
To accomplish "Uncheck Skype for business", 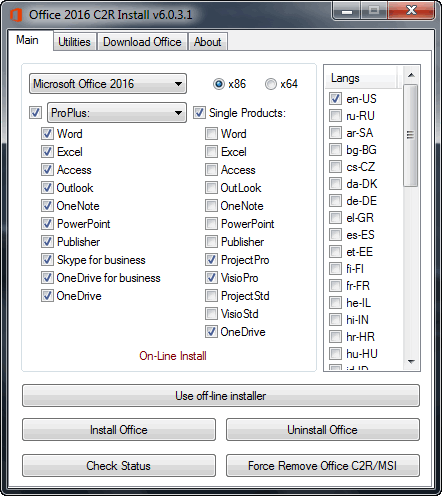I will (47, 260).
